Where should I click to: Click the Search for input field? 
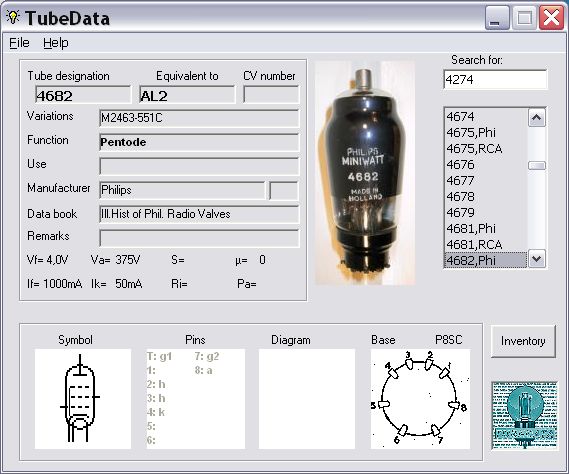point(495,79)
